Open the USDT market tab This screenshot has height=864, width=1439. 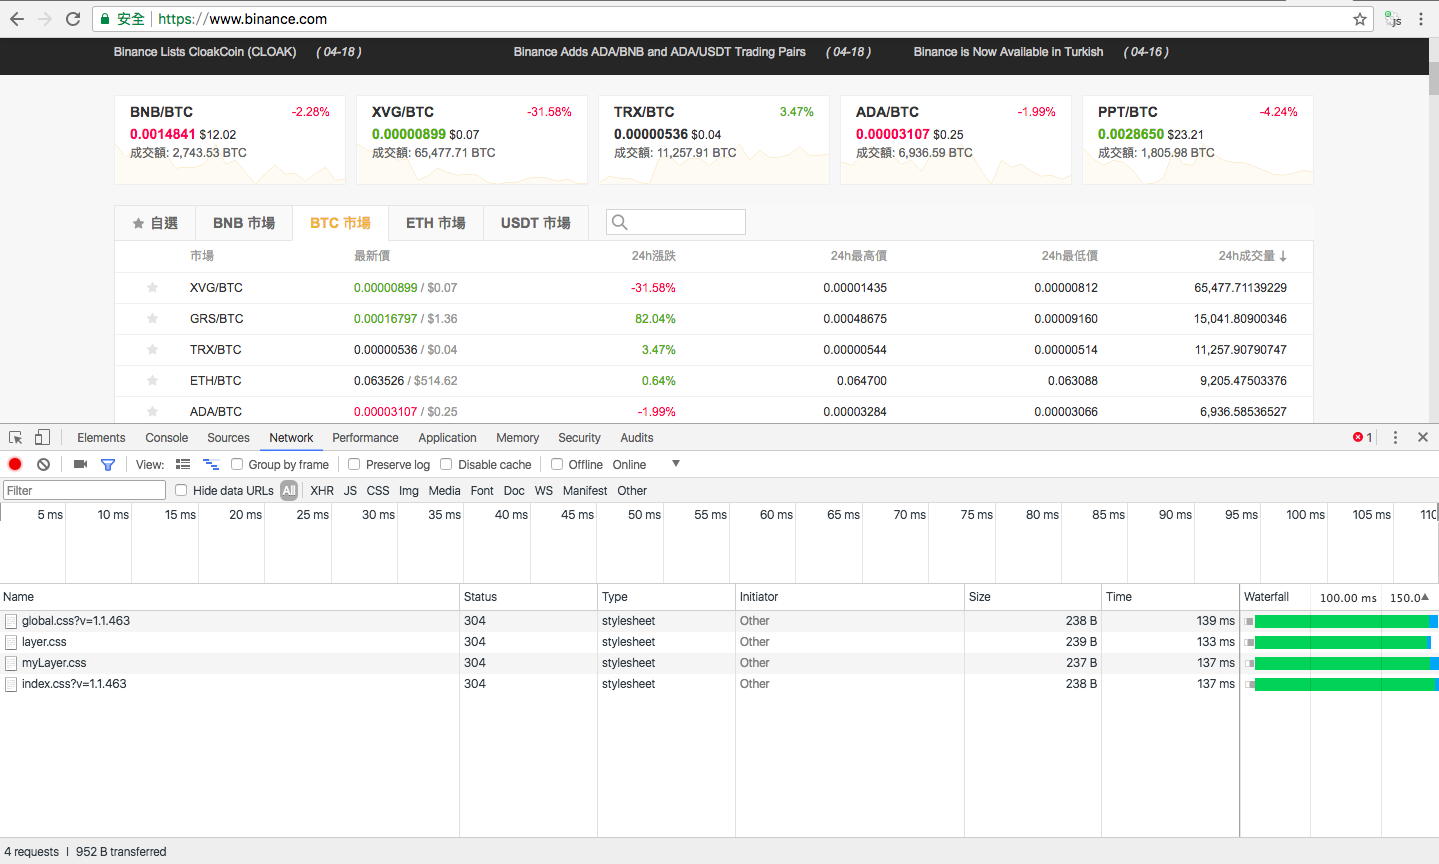pyautogui.click(x=535, y=223)
